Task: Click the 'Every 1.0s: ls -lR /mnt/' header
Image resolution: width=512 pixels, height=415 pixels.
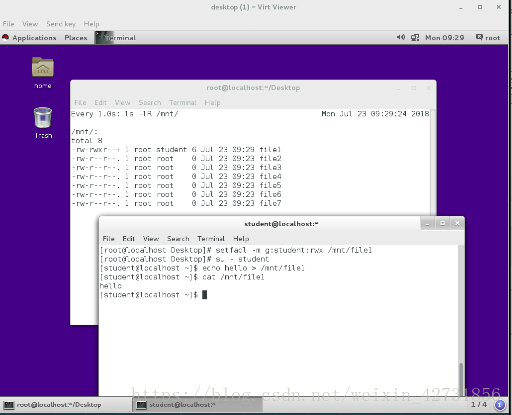Action: tap(125, 114)
